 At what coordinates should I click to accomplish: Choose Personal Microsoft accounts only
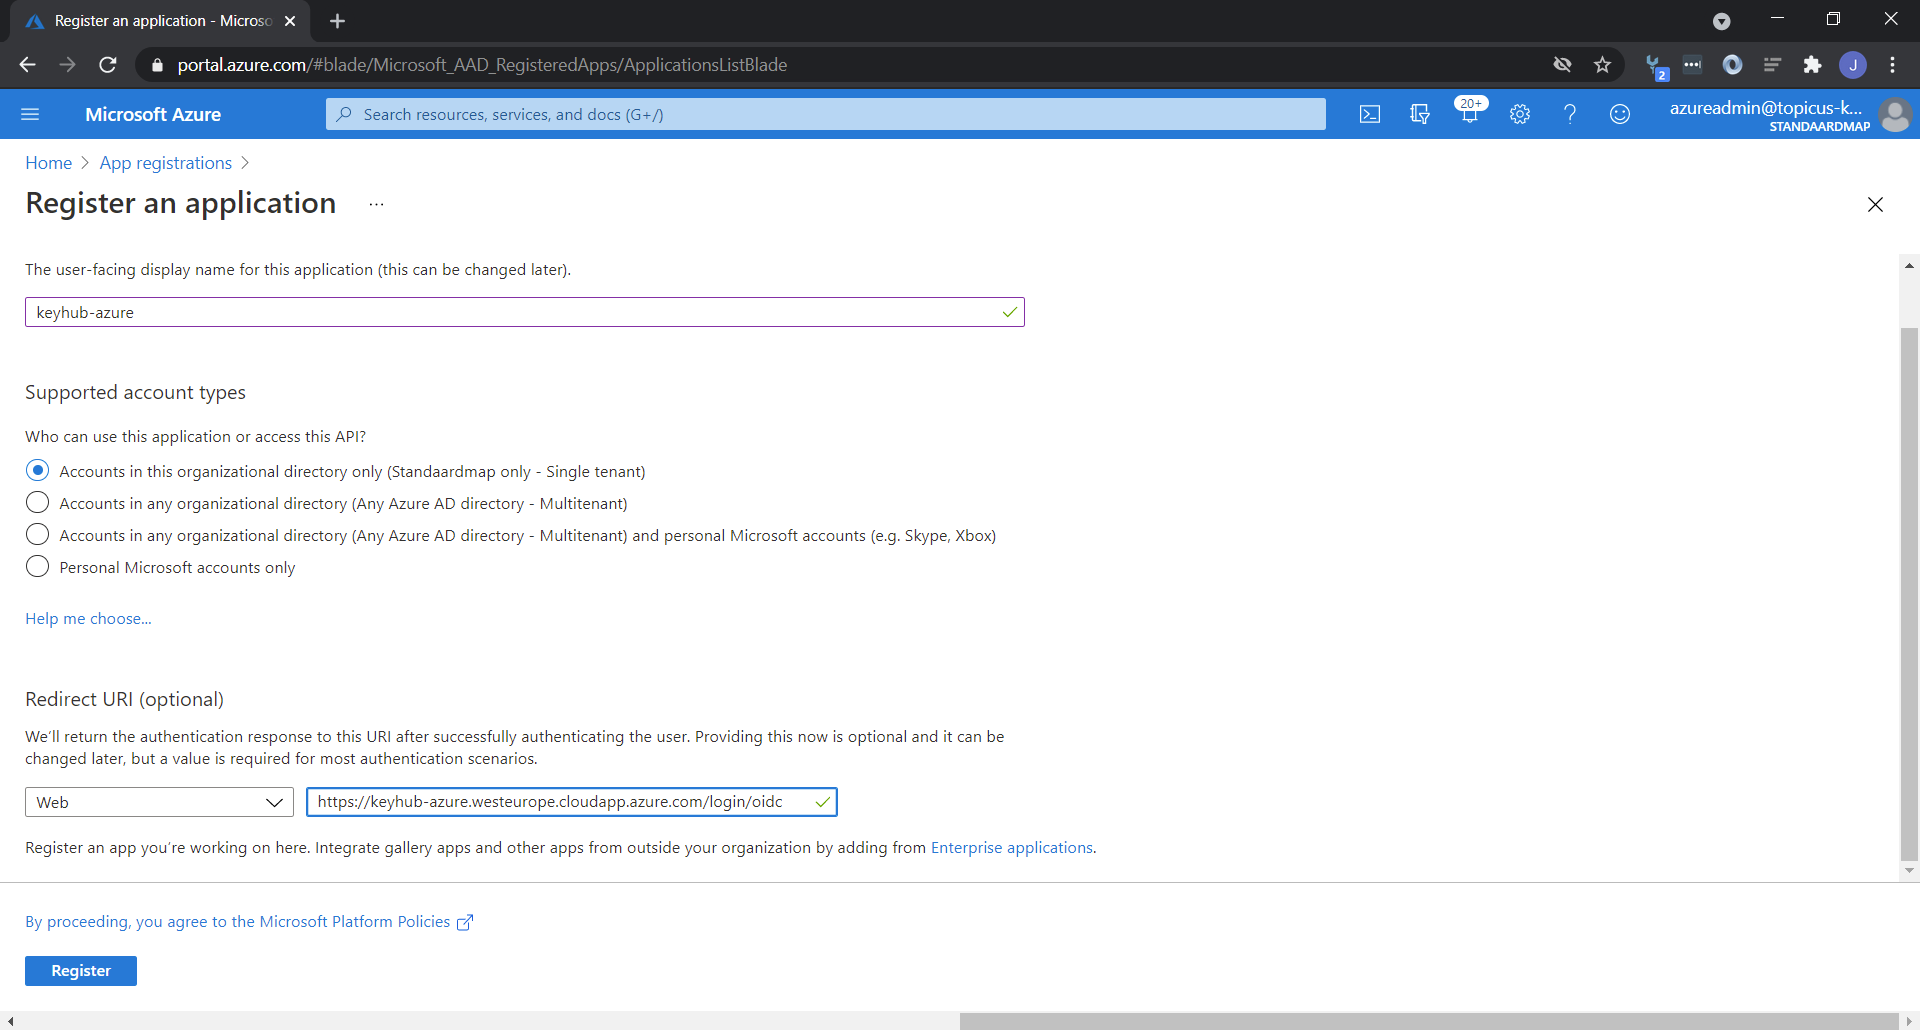[37, 566]
